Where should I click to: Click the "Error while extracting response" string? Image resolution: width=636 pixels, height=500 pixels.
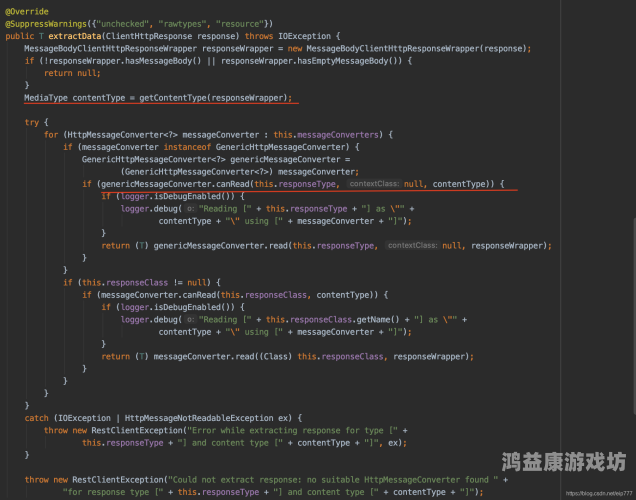coord(264,430)
